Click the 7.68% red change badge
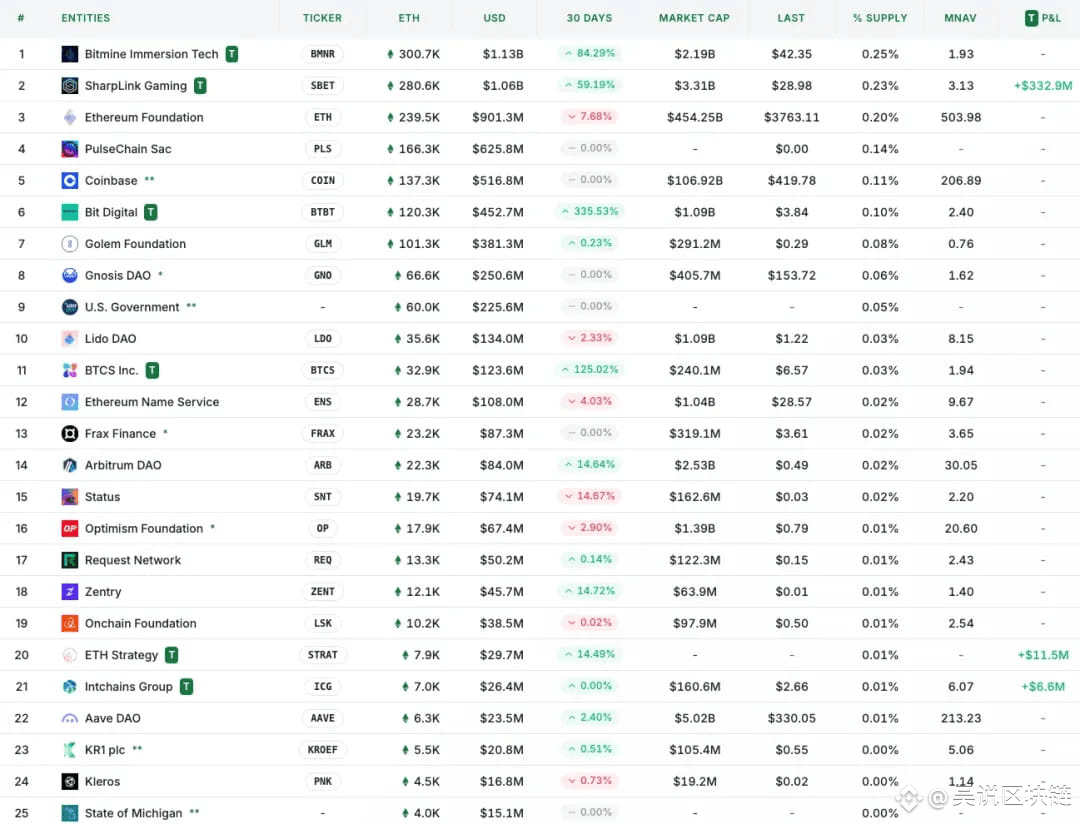This screenshot has height=824, width=1080. click(590, 116)
